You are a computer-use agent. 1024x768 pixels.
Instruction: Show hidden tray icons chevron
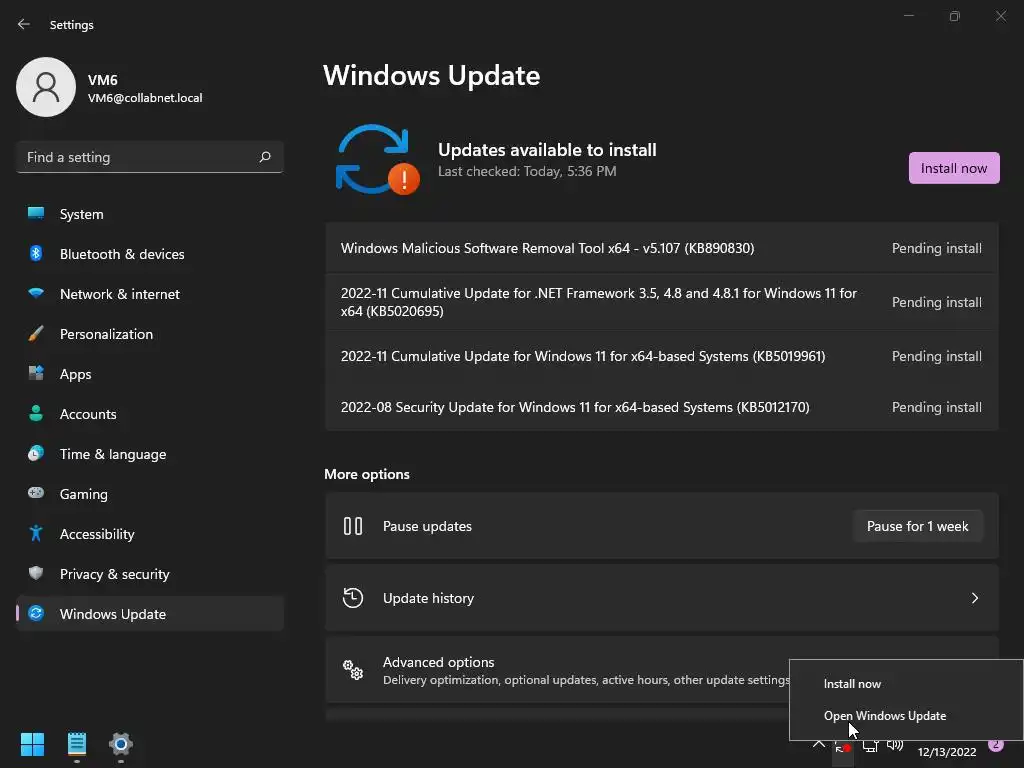818,744
